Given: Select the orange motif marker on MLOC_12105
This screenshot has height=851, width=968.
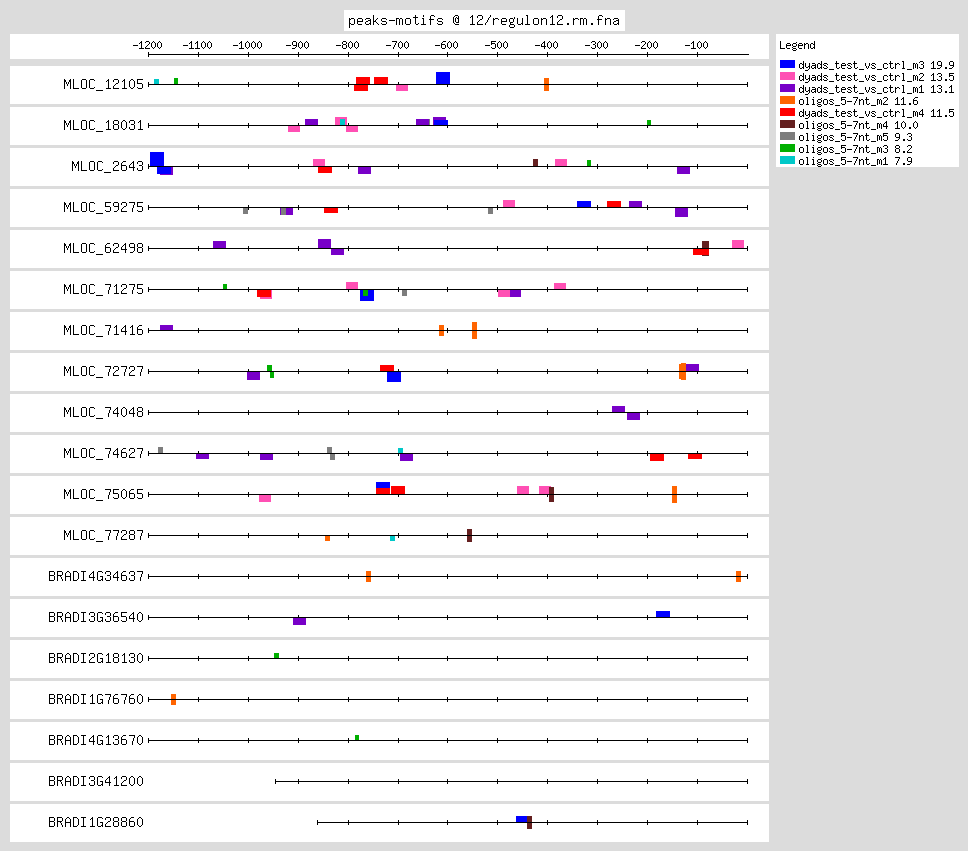Looking at the screenshot, I should click(546, 84).
